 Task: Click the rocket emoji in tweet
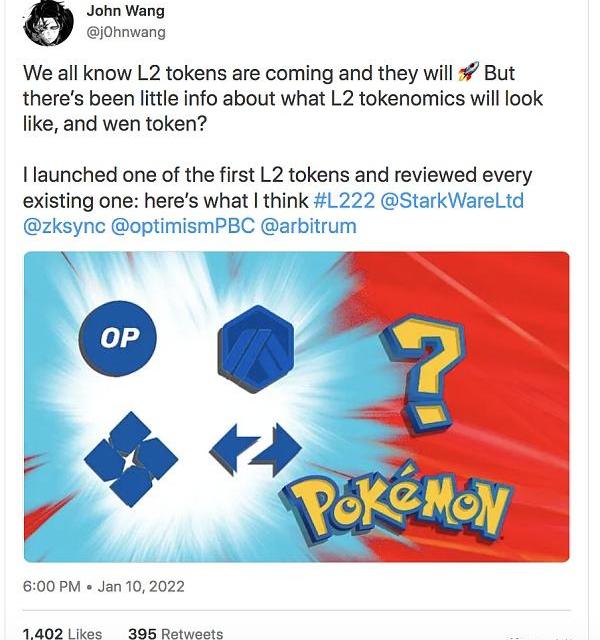[x=468, y=72]
